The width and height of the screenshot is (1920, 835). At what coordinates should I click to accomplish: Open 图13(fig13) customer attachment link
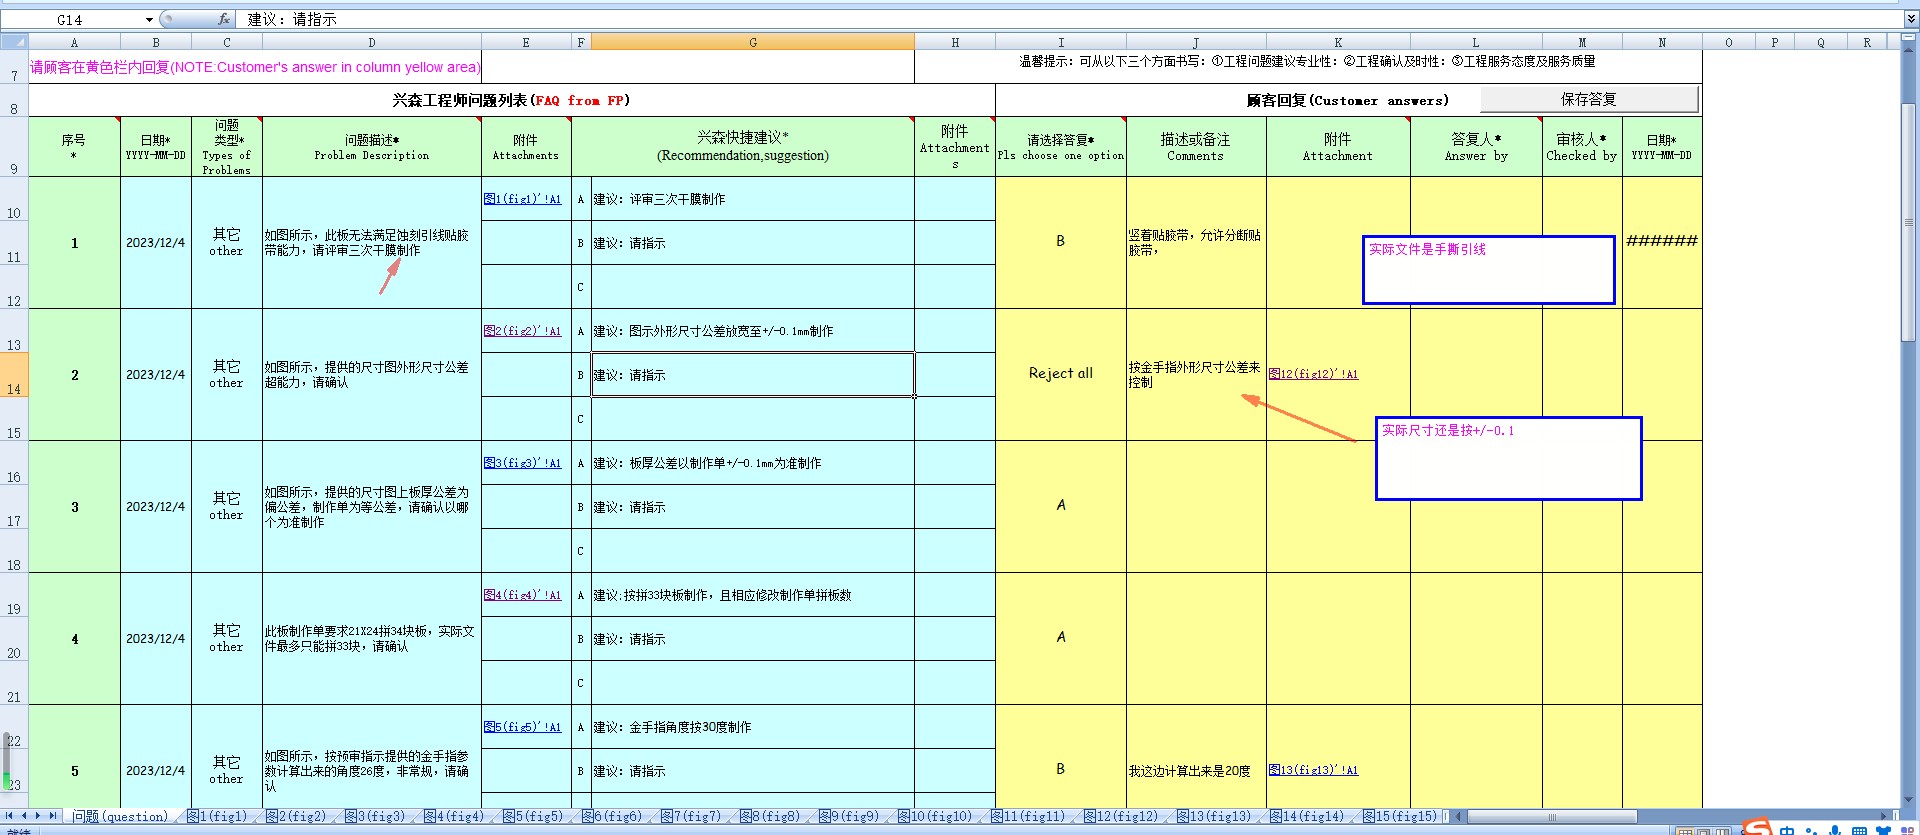pyautogui.click(x=1313, y=770)
